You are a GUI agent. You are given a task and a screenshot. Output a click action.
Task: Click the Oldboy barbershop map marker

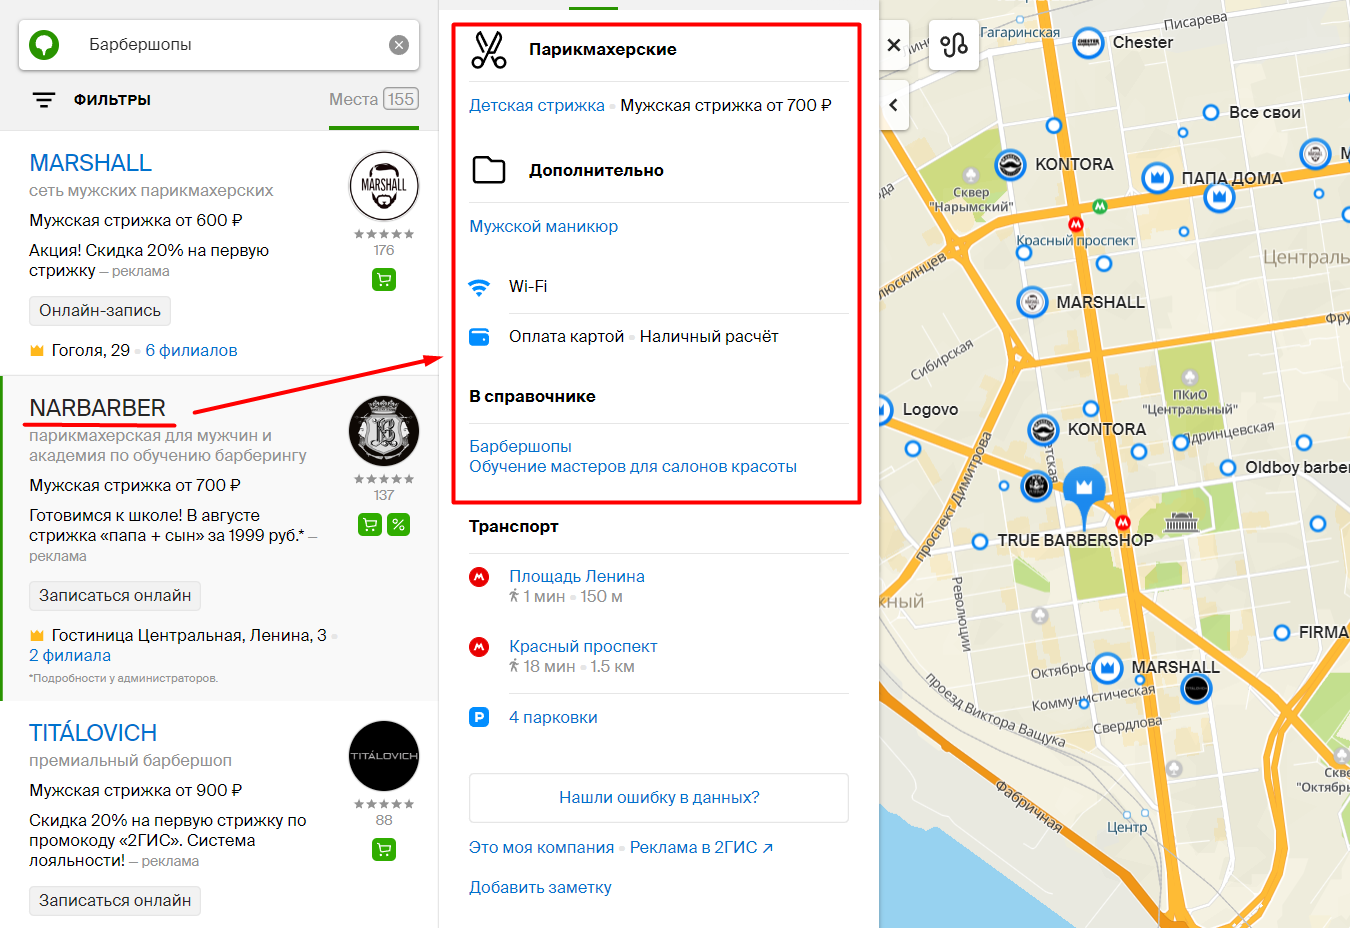point(1228,468)
